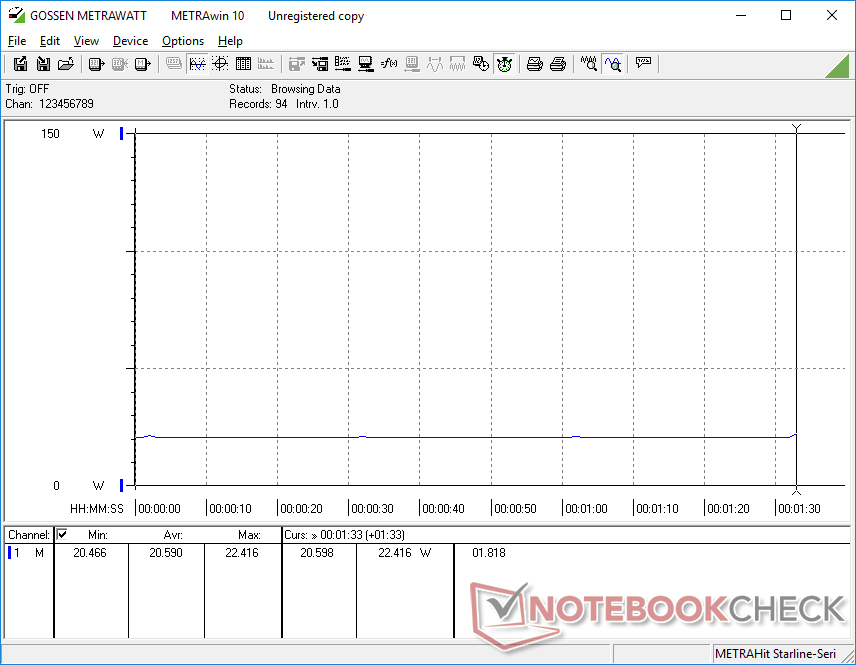Viewport: 856px width, 665px height.
Task: Click the print graph icon
Action: 534,64
